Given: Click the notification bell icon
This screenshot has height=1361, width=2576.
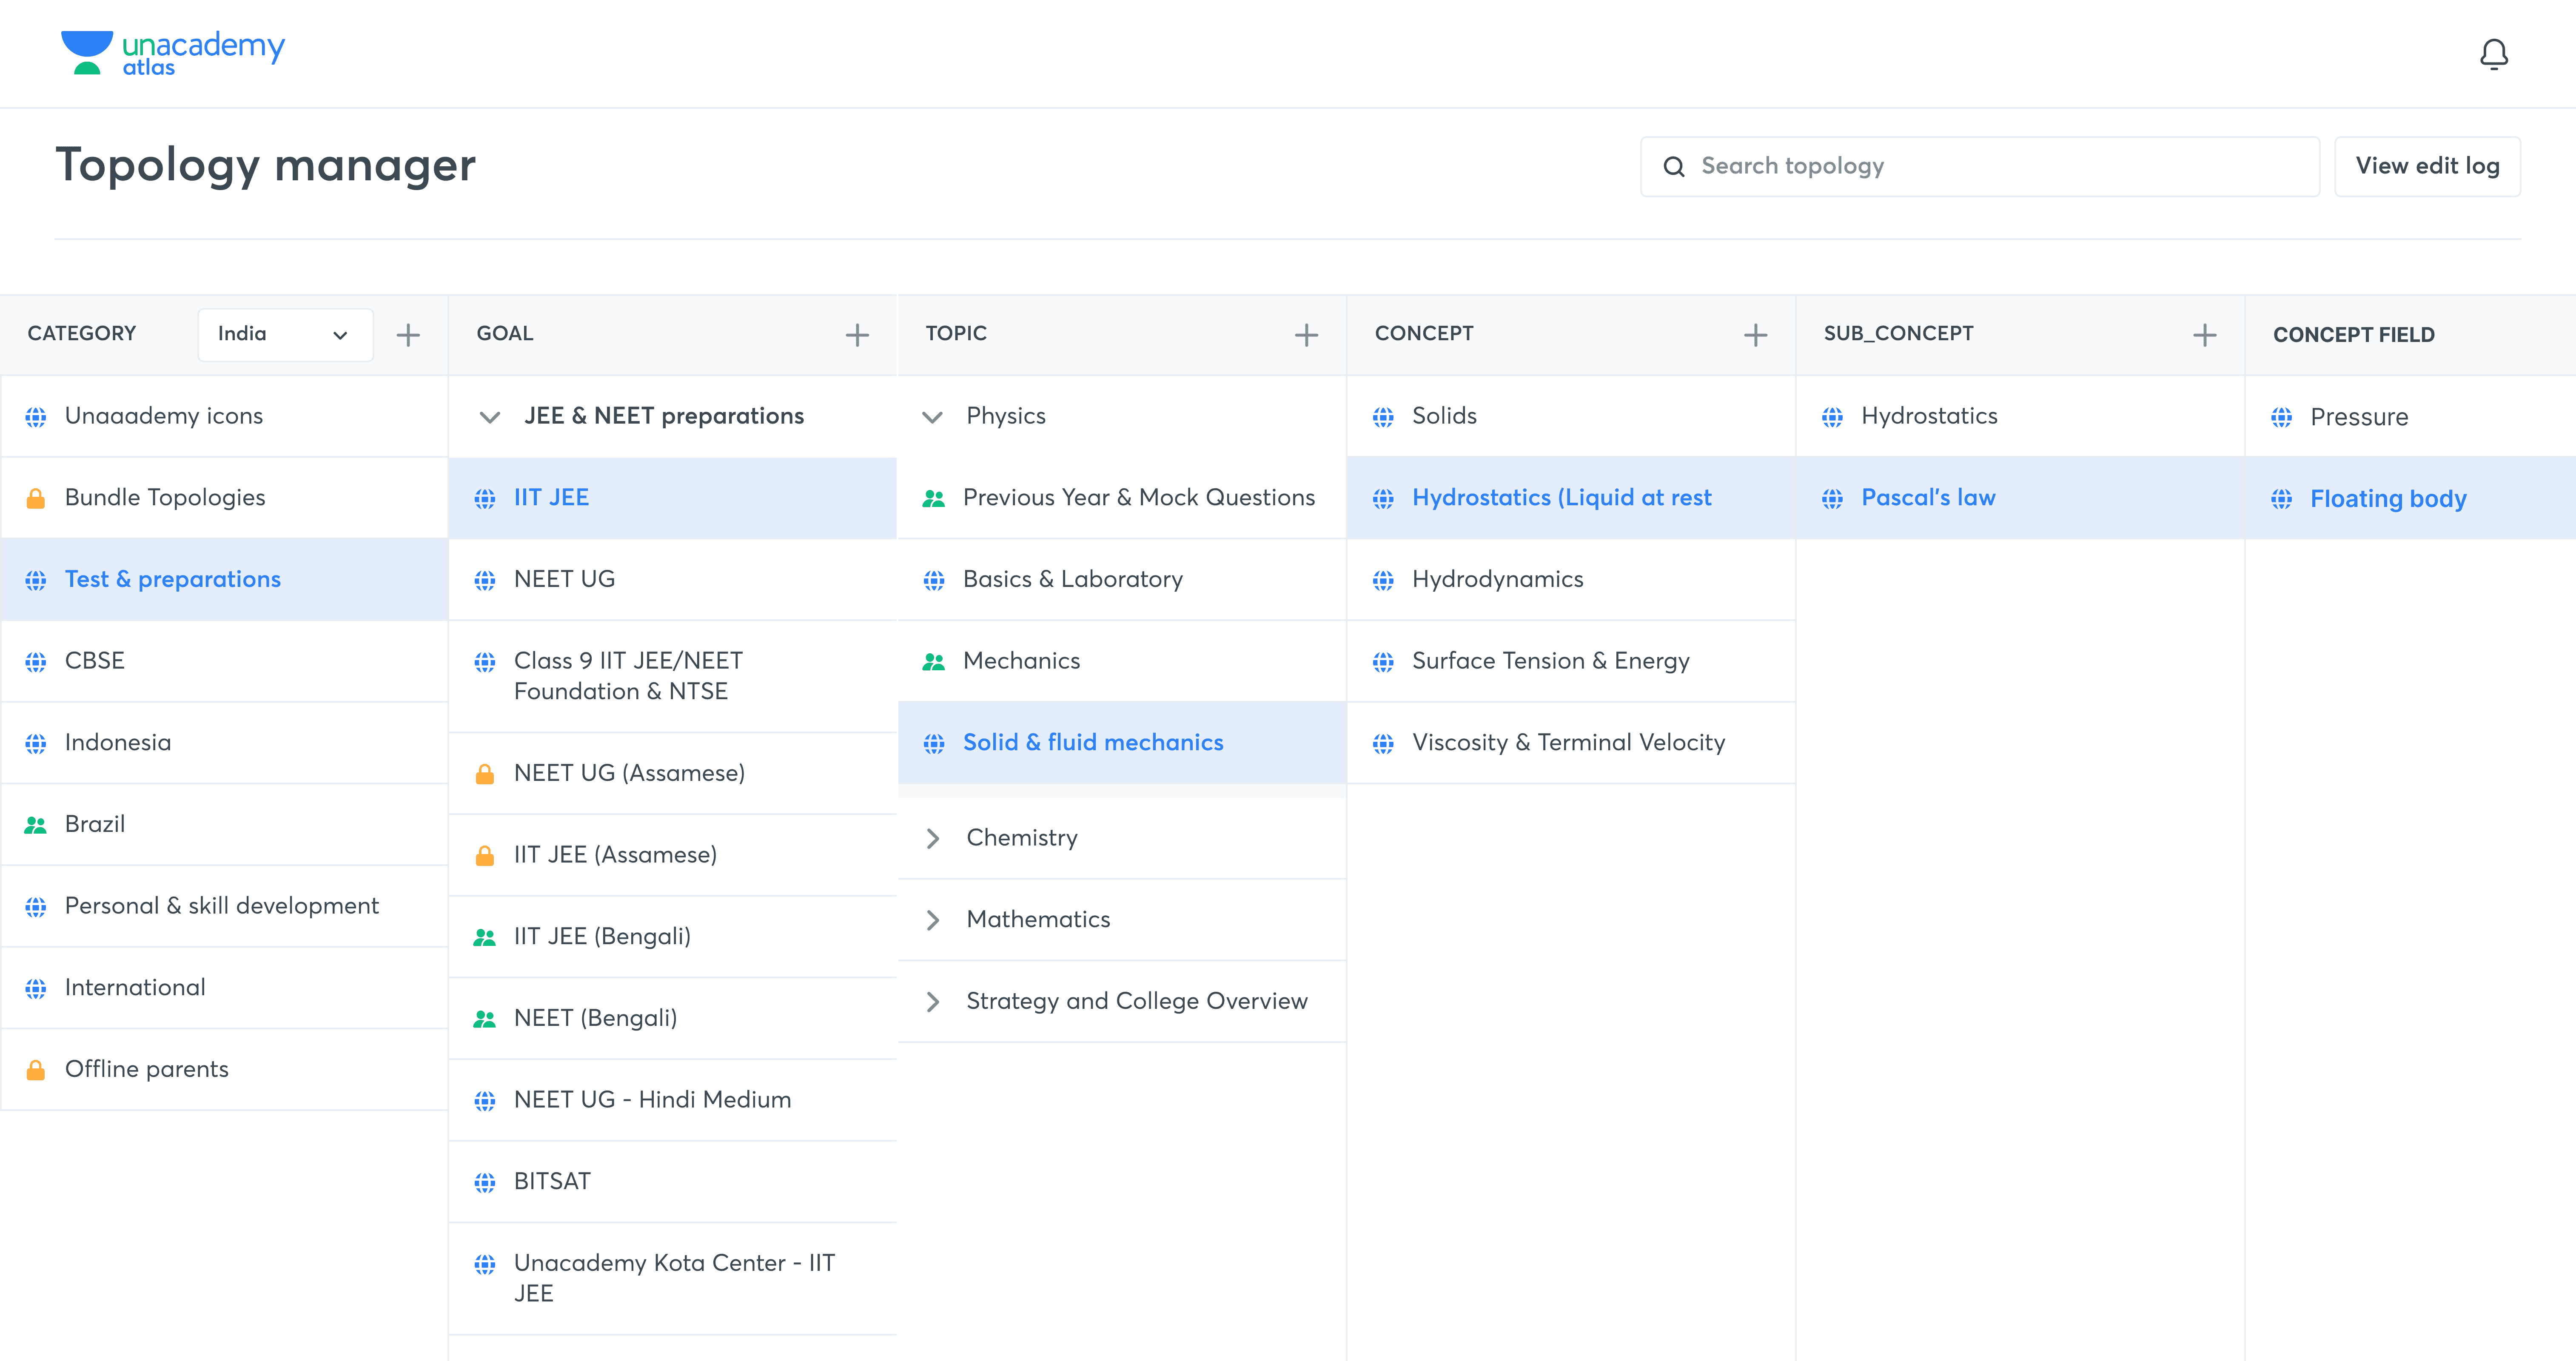Looking at the screenshot, I should point(2493,54).
